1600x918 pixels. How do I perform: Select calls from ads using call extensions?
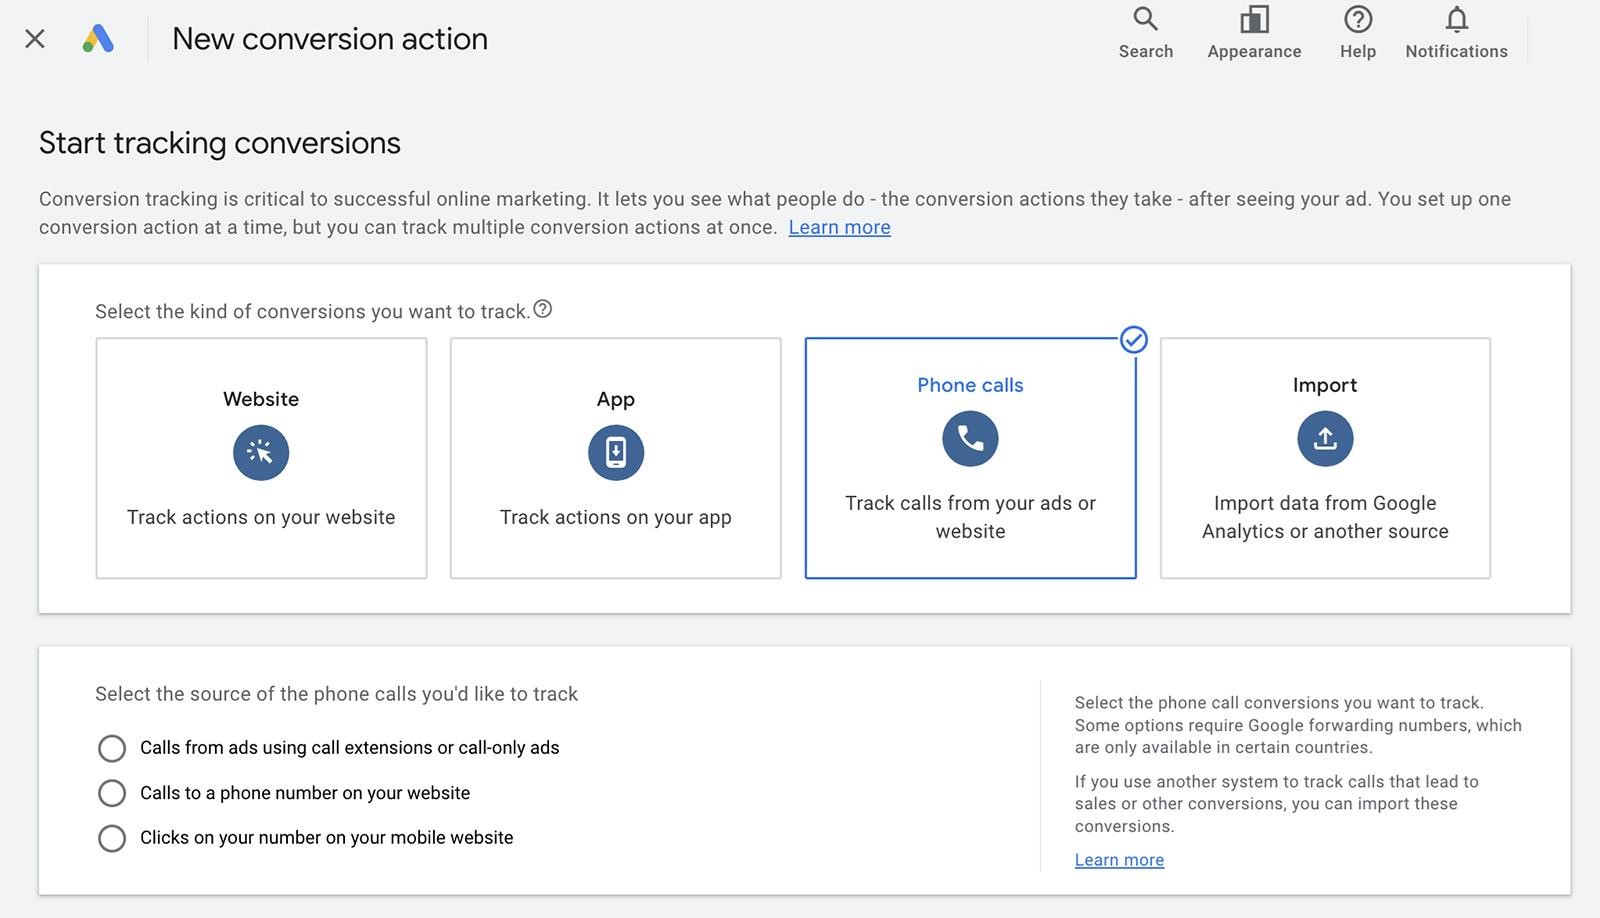click(112, 748)
